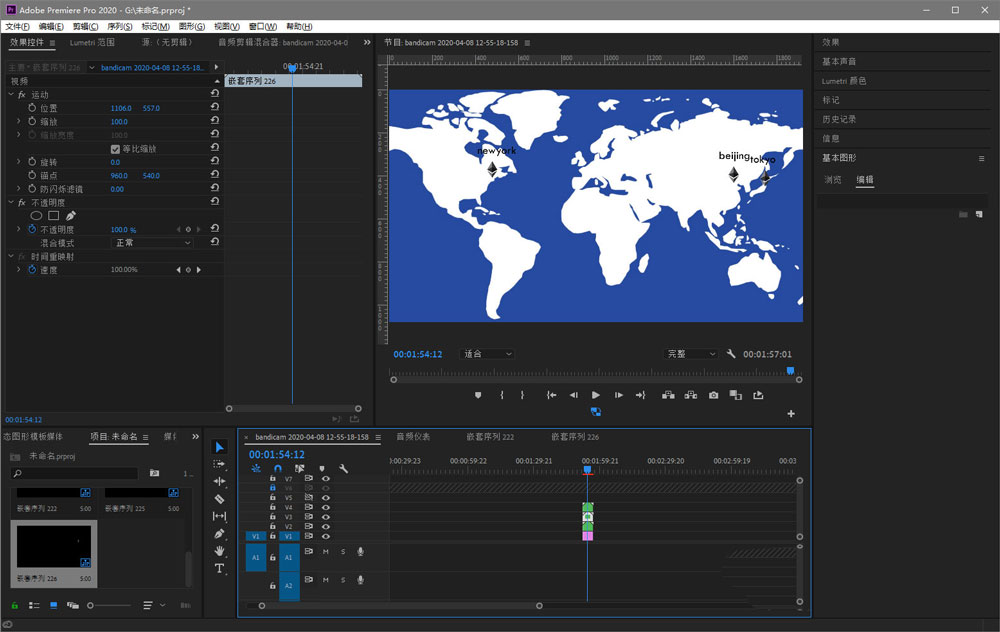Open the 基本声音 panel
This screenshot has width=1000, height=632.
[x=838, y=62]
